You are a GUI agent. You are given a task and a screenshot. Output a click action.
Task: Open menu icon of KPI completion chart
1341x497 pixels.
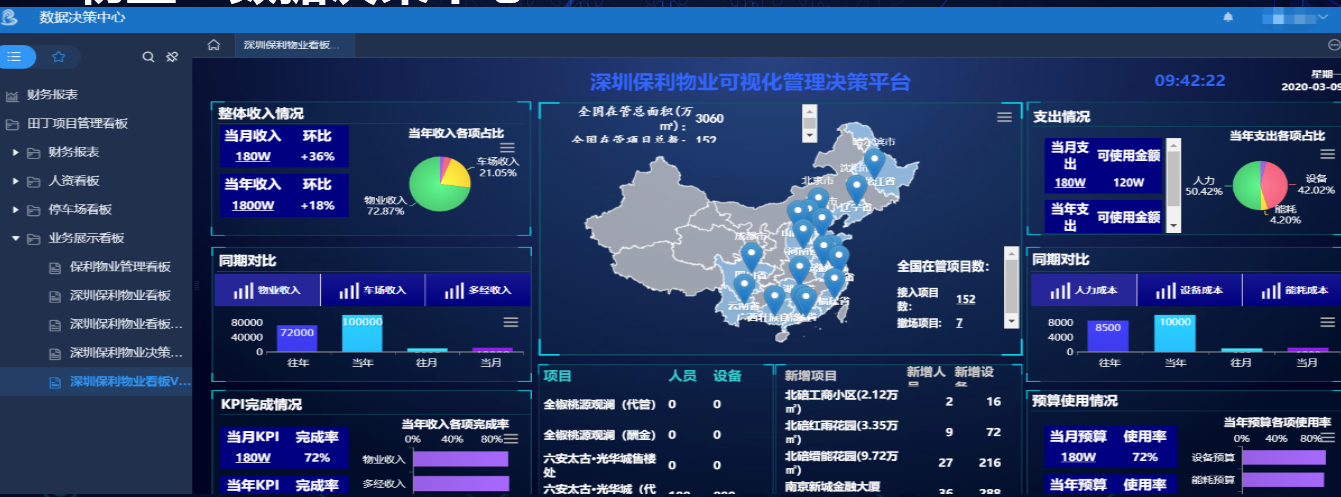[x=511, y=439]
